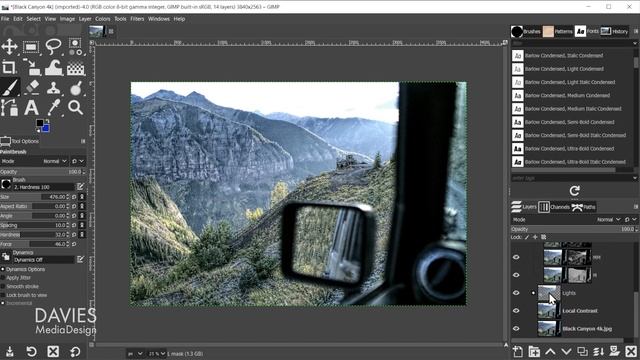640x360 pixels.
Task: Open Layers dock configuration menu
Action: coord(636,207)
